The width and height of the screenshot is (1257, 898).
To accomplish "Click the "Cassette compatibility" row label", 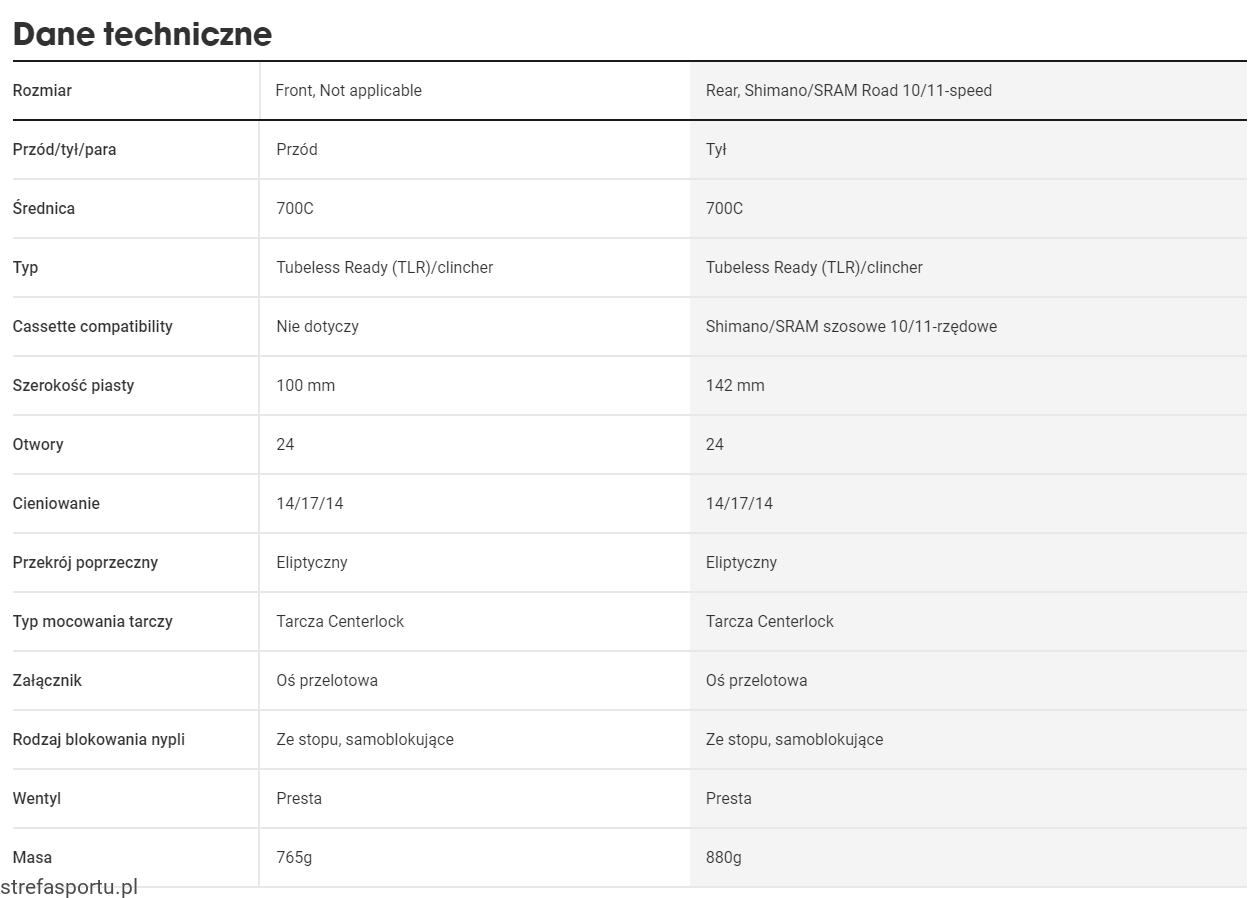I will click(x=93, y=327).
